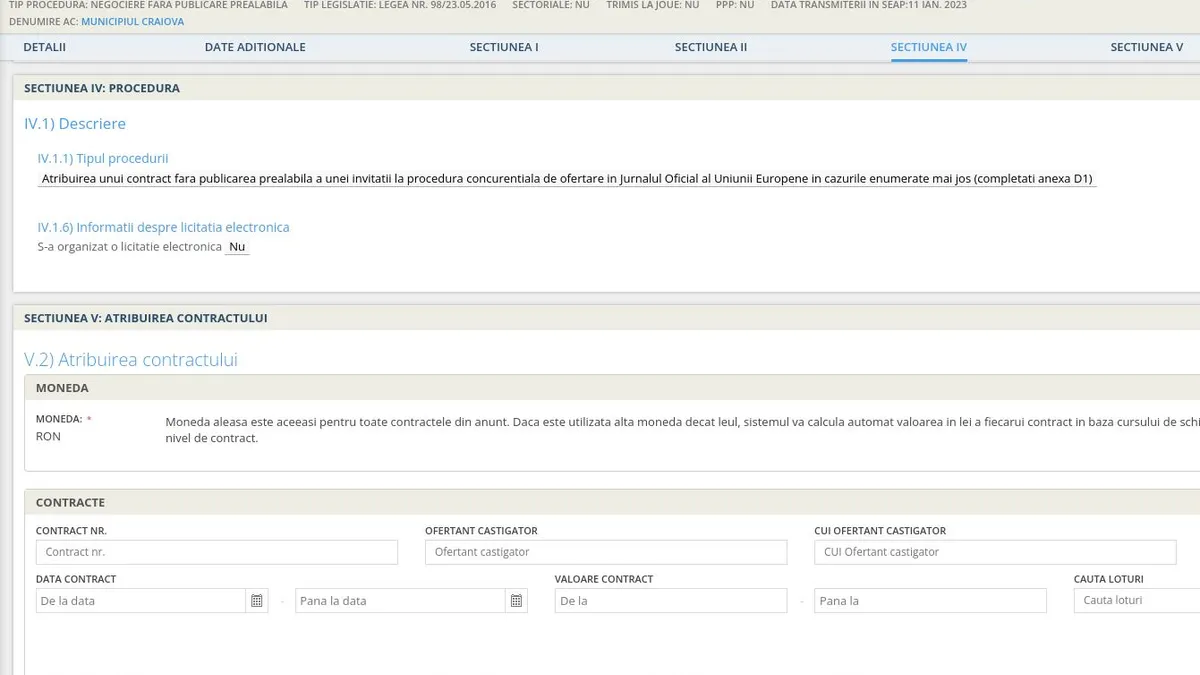Click the Nu value for licitatie electronica
The image size is (1200, 675).
(237, 246)
